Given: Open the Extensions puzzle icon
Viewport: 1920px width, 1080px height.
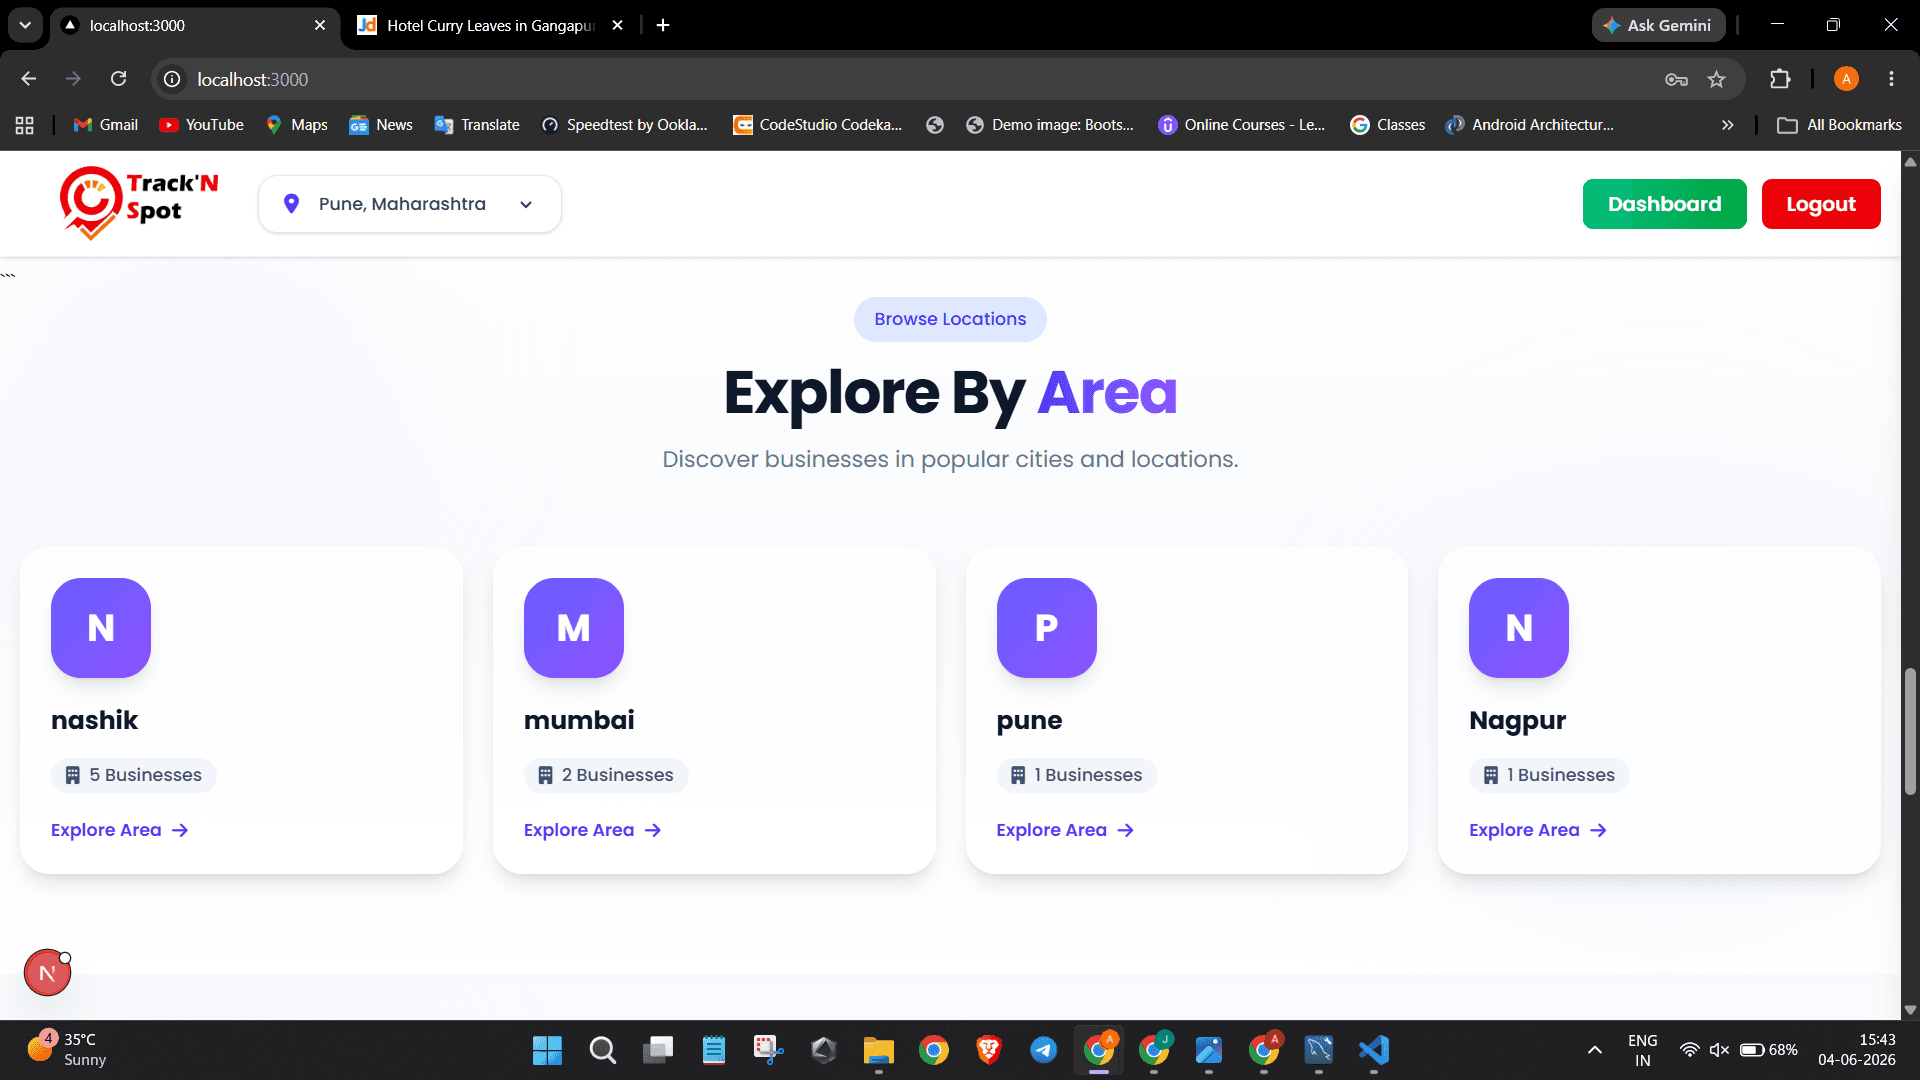Looking at the screenshot, I should [1780, 79].
